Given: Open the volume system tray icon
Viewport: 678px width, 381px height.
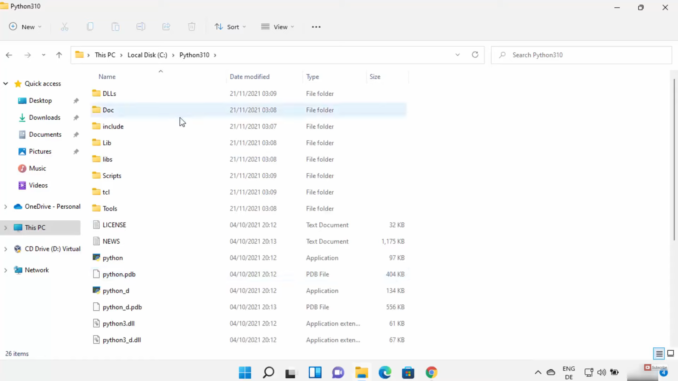Looking at the screenshot, I should tap(601, 372).
